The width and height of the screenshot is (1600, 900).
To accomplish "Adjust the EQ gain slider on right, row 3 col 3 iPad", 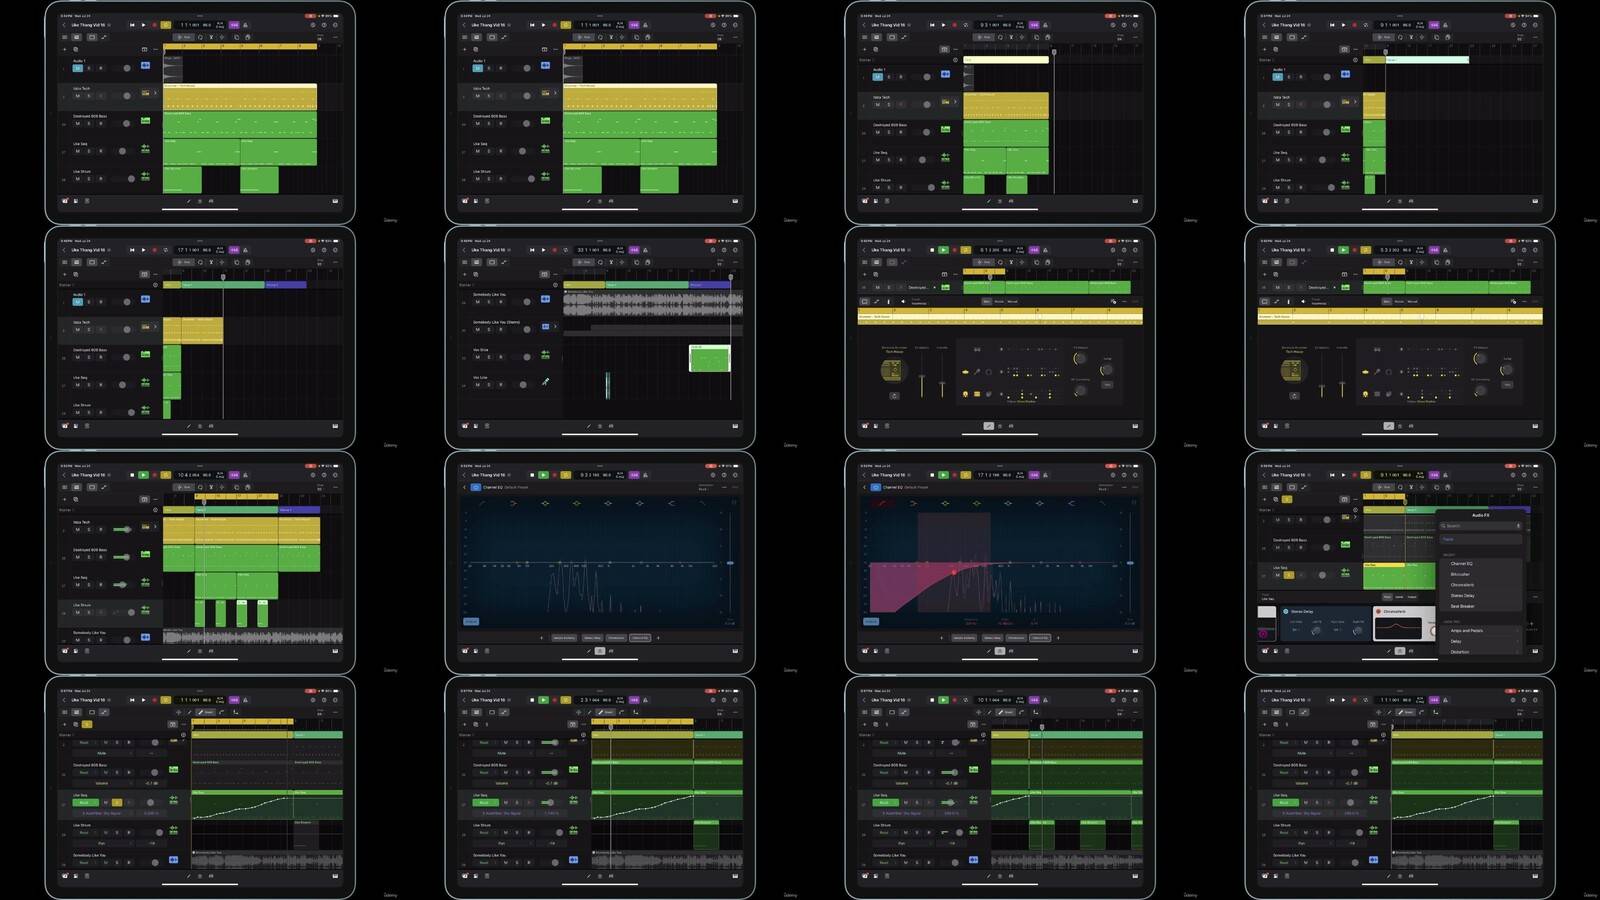I will click(x=1130, y=563).
